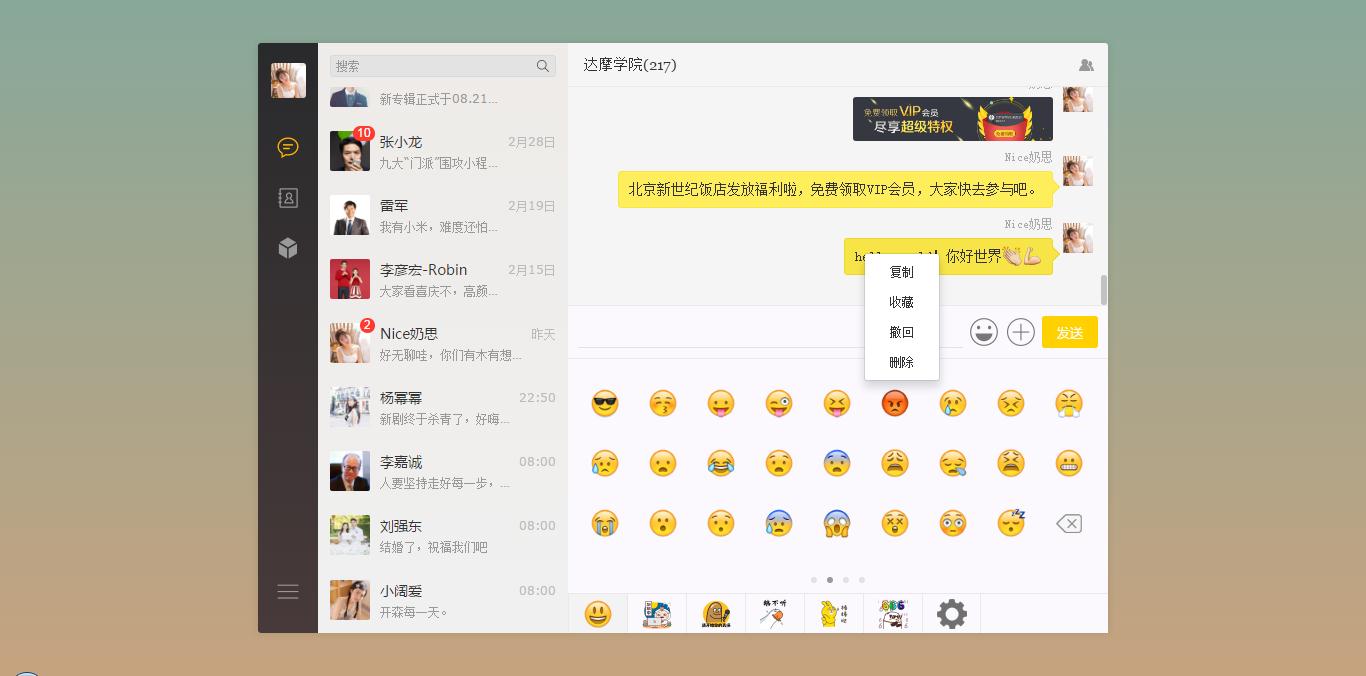Click the message text input area
The image size is (1366, 676).
[770, 331]
